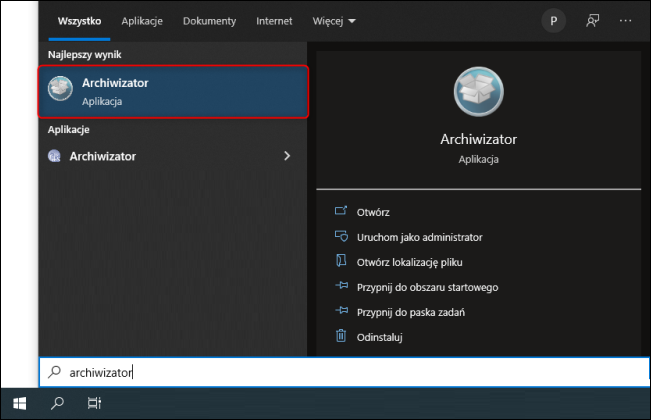651x420 pixels.
Task: Open the feedback icon button
Action: pos(592,20)
